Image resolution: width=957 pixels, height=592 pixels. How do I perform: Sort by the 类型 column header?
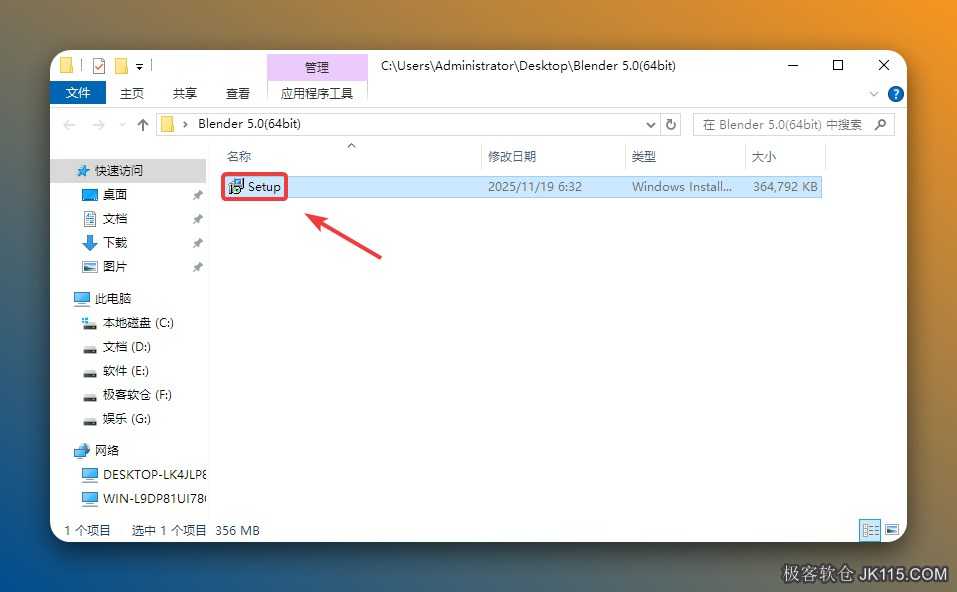pyautogui.click(x=643, y=156)
